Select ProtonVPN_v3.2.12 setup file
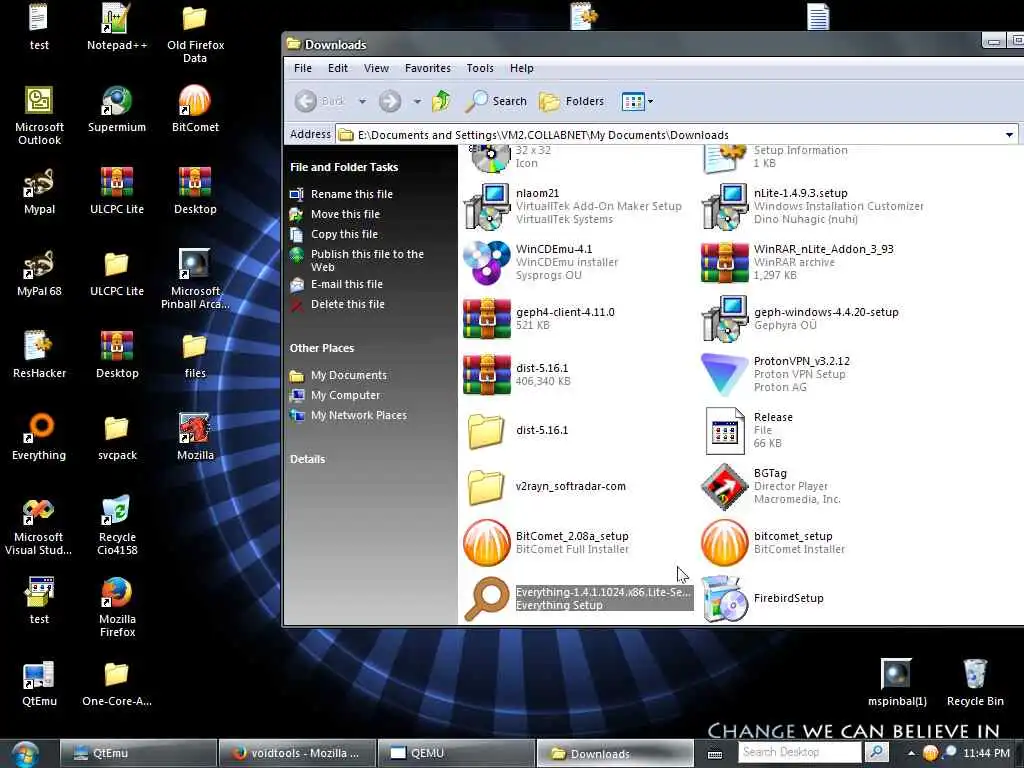1024x768 pixels. (x=776, y=374)
